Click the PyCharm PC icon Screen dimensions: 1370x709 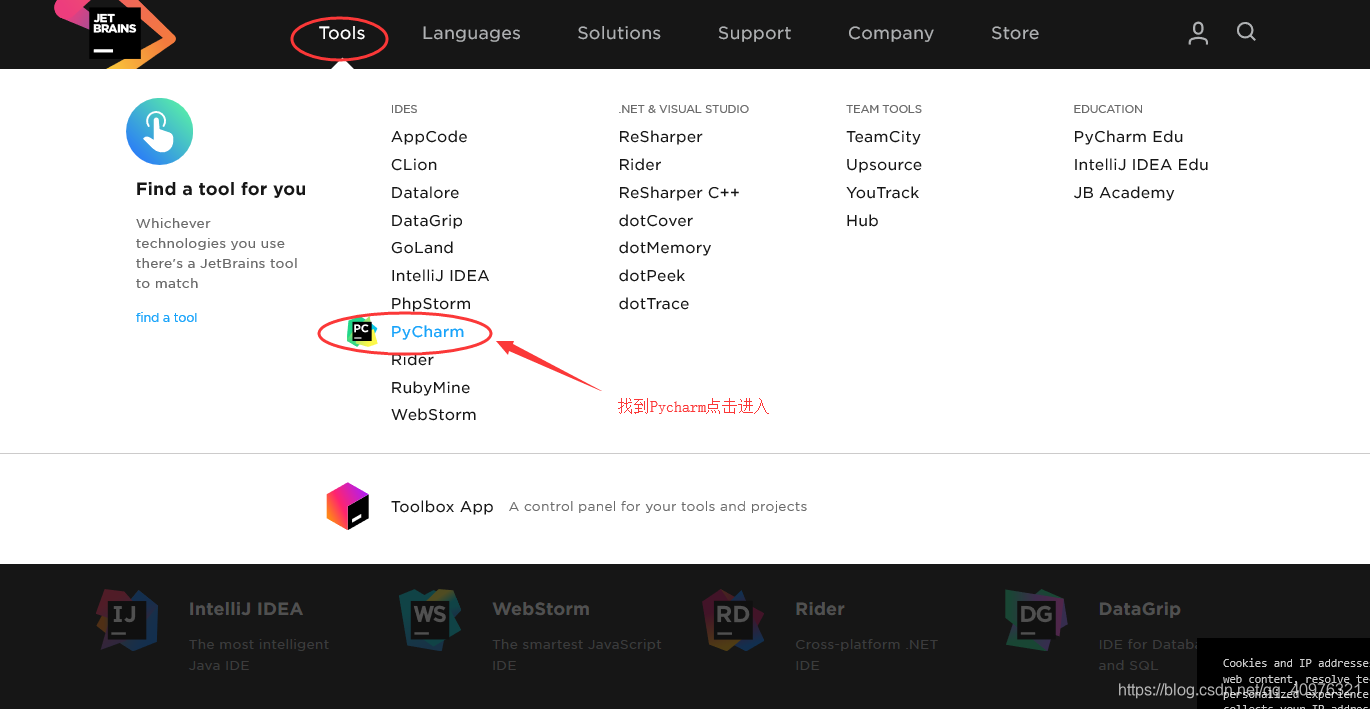tap(361, 331)
